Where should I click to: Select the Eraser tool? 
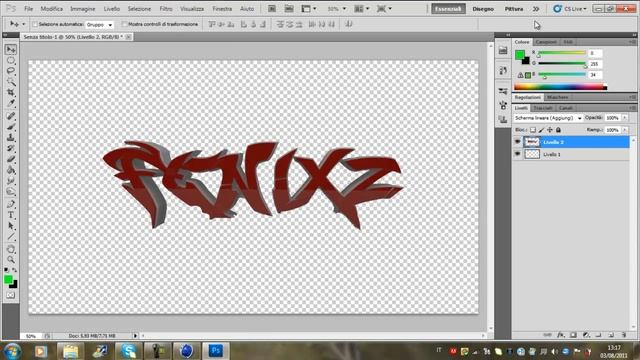11,159
